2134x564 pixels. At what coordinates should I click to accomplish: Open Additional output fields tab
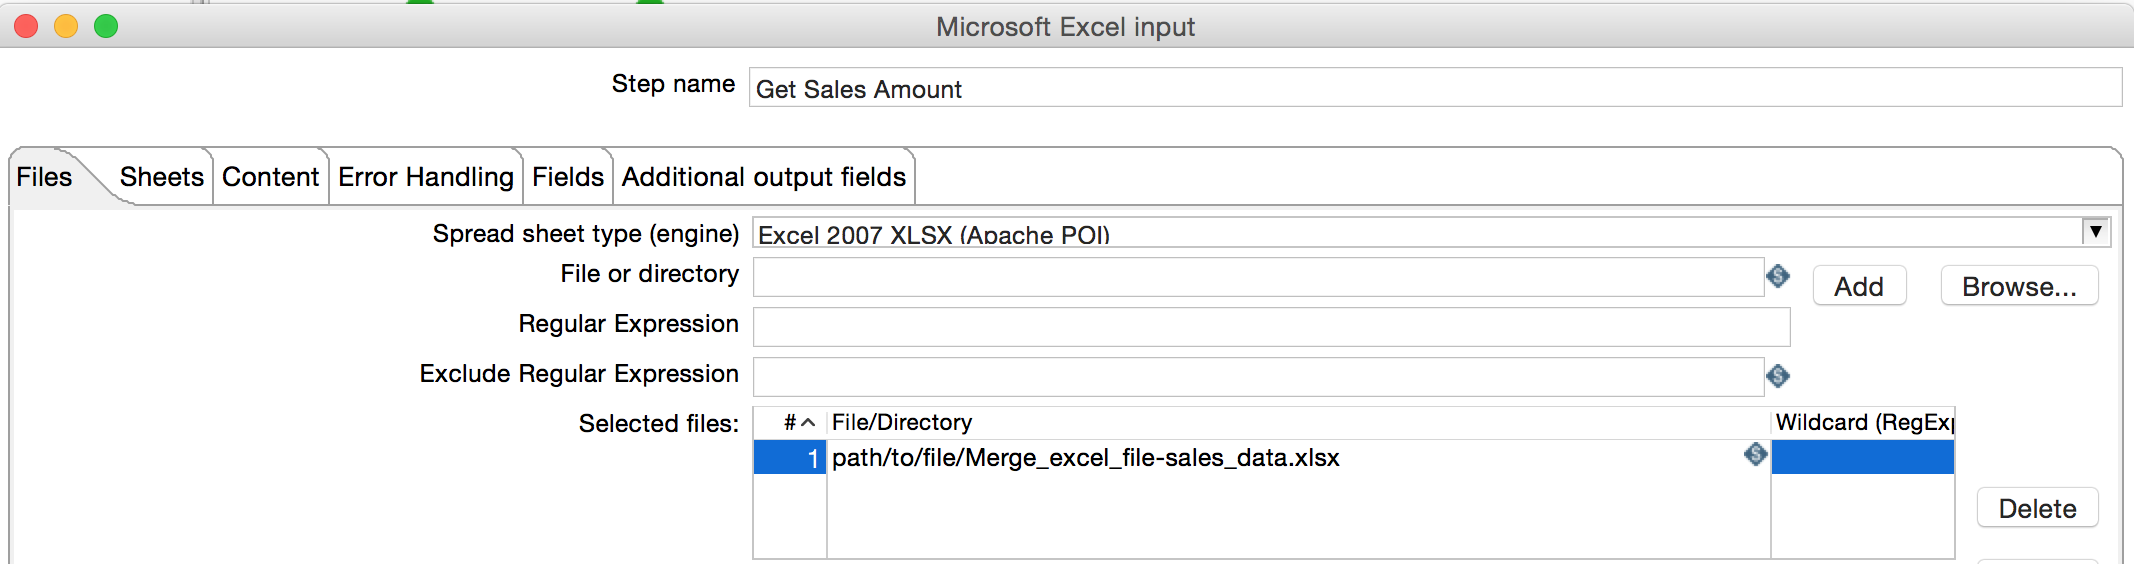click(763, 177)
